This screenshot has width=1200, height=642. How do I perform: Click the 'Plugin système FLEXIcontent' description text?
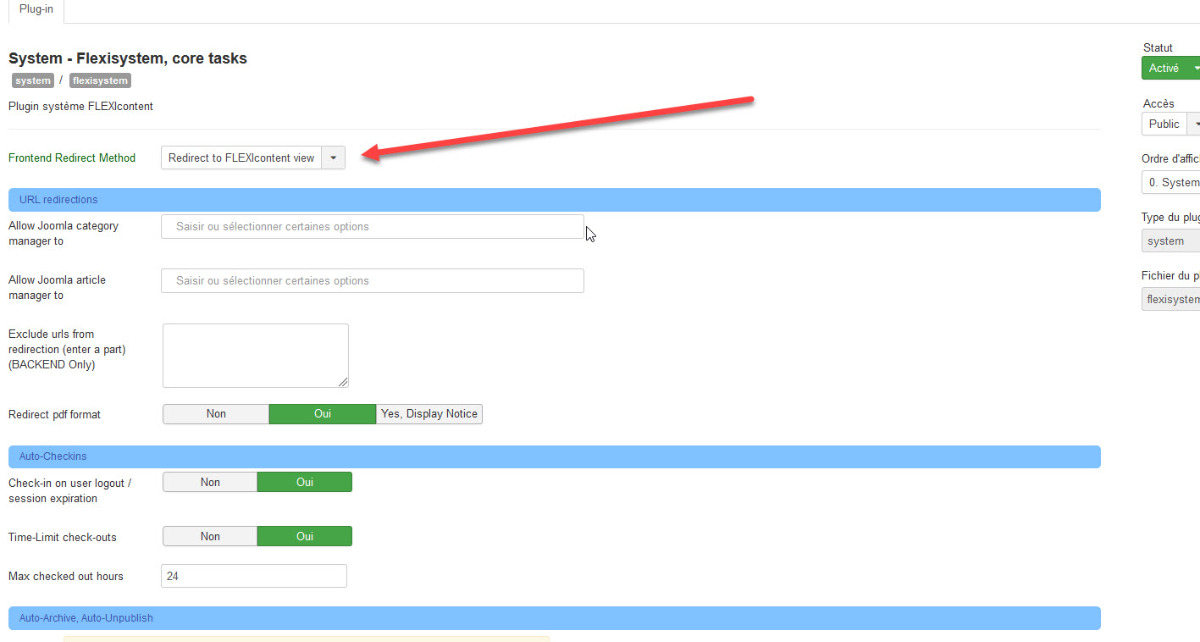[x=81, y=106]
